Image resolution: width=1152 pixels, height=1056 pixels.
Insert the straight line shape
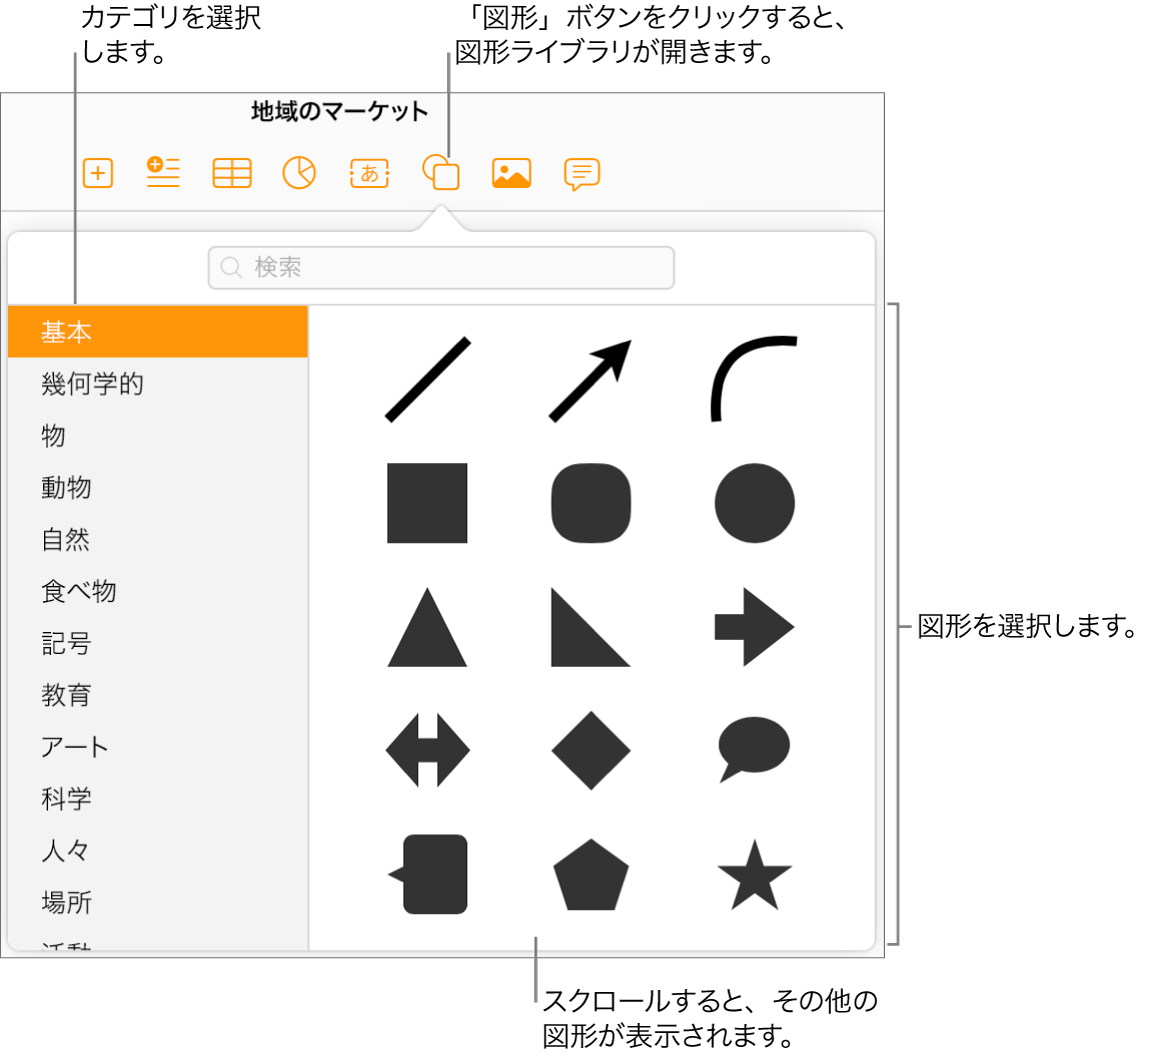428,380
